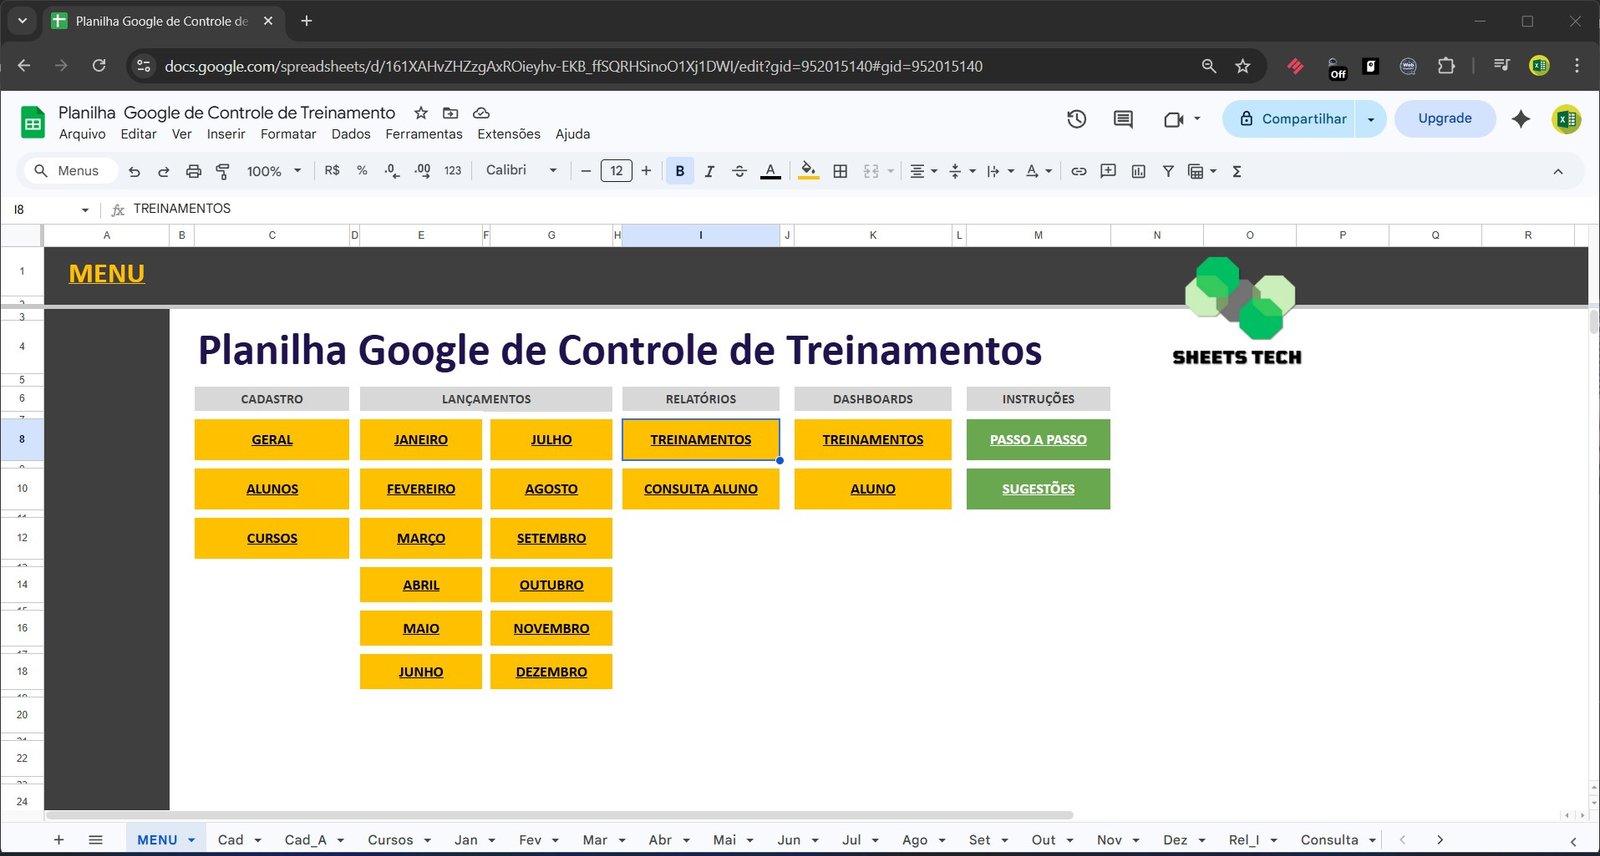The width and height of the screenshot is (1600, 856).
Task: Toggle strikethrough formatting
Action: [739, 171]
